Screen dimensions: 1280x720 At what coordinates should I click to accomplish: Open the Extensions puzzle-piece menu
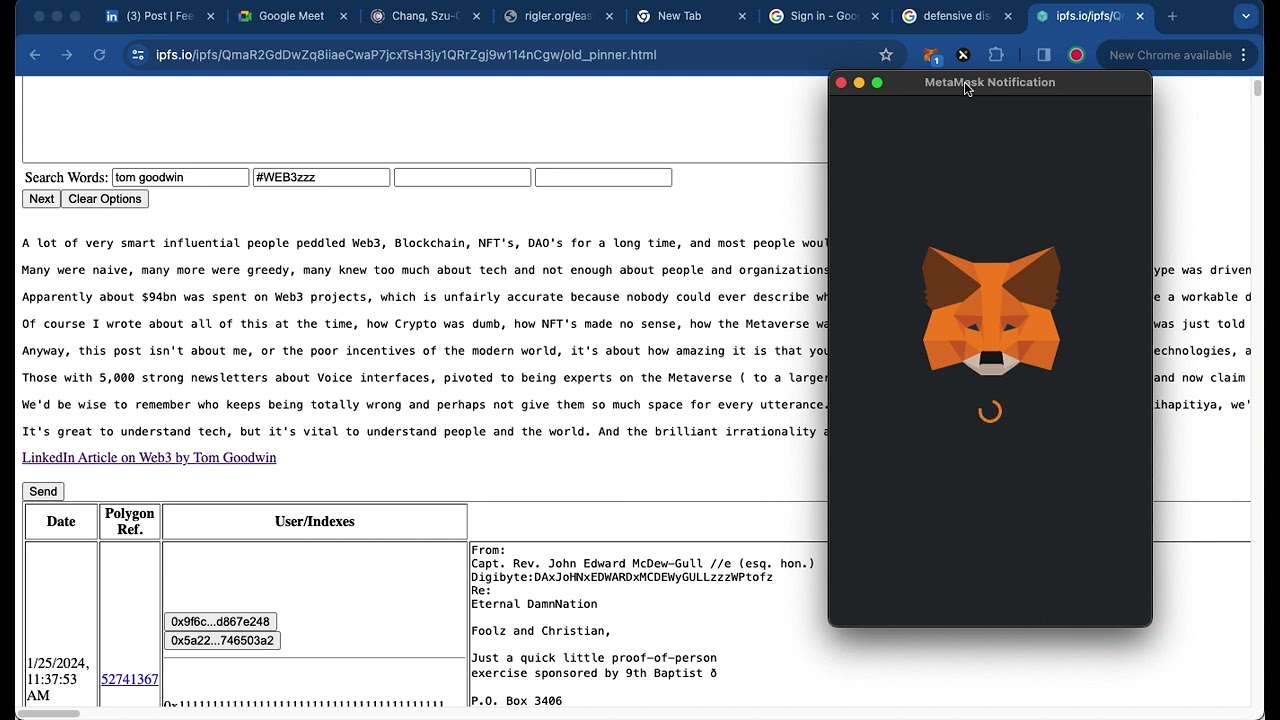coord(996,55)
